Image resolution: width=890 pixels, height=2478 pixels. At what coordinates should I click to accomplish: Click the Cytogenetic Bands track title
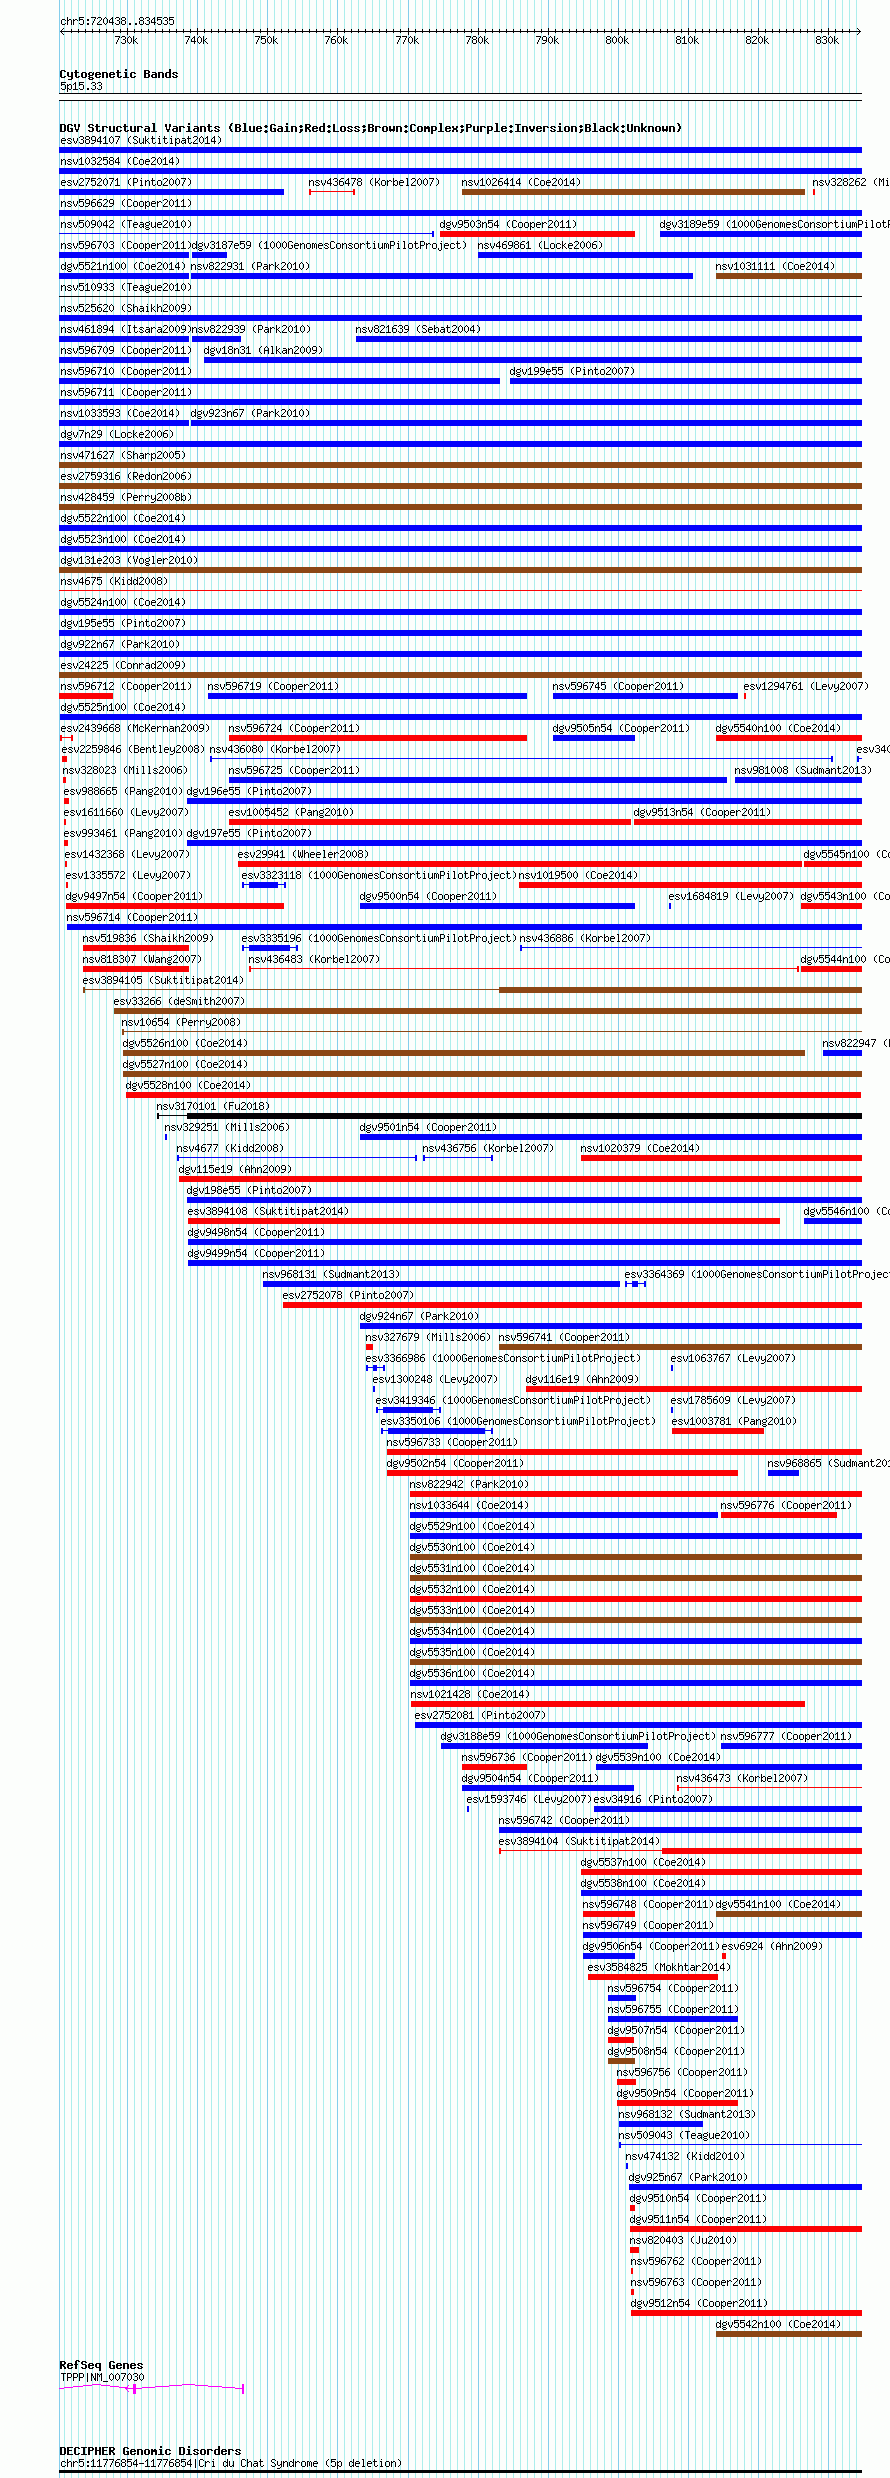pyautogui.click(x=119, y=74)
